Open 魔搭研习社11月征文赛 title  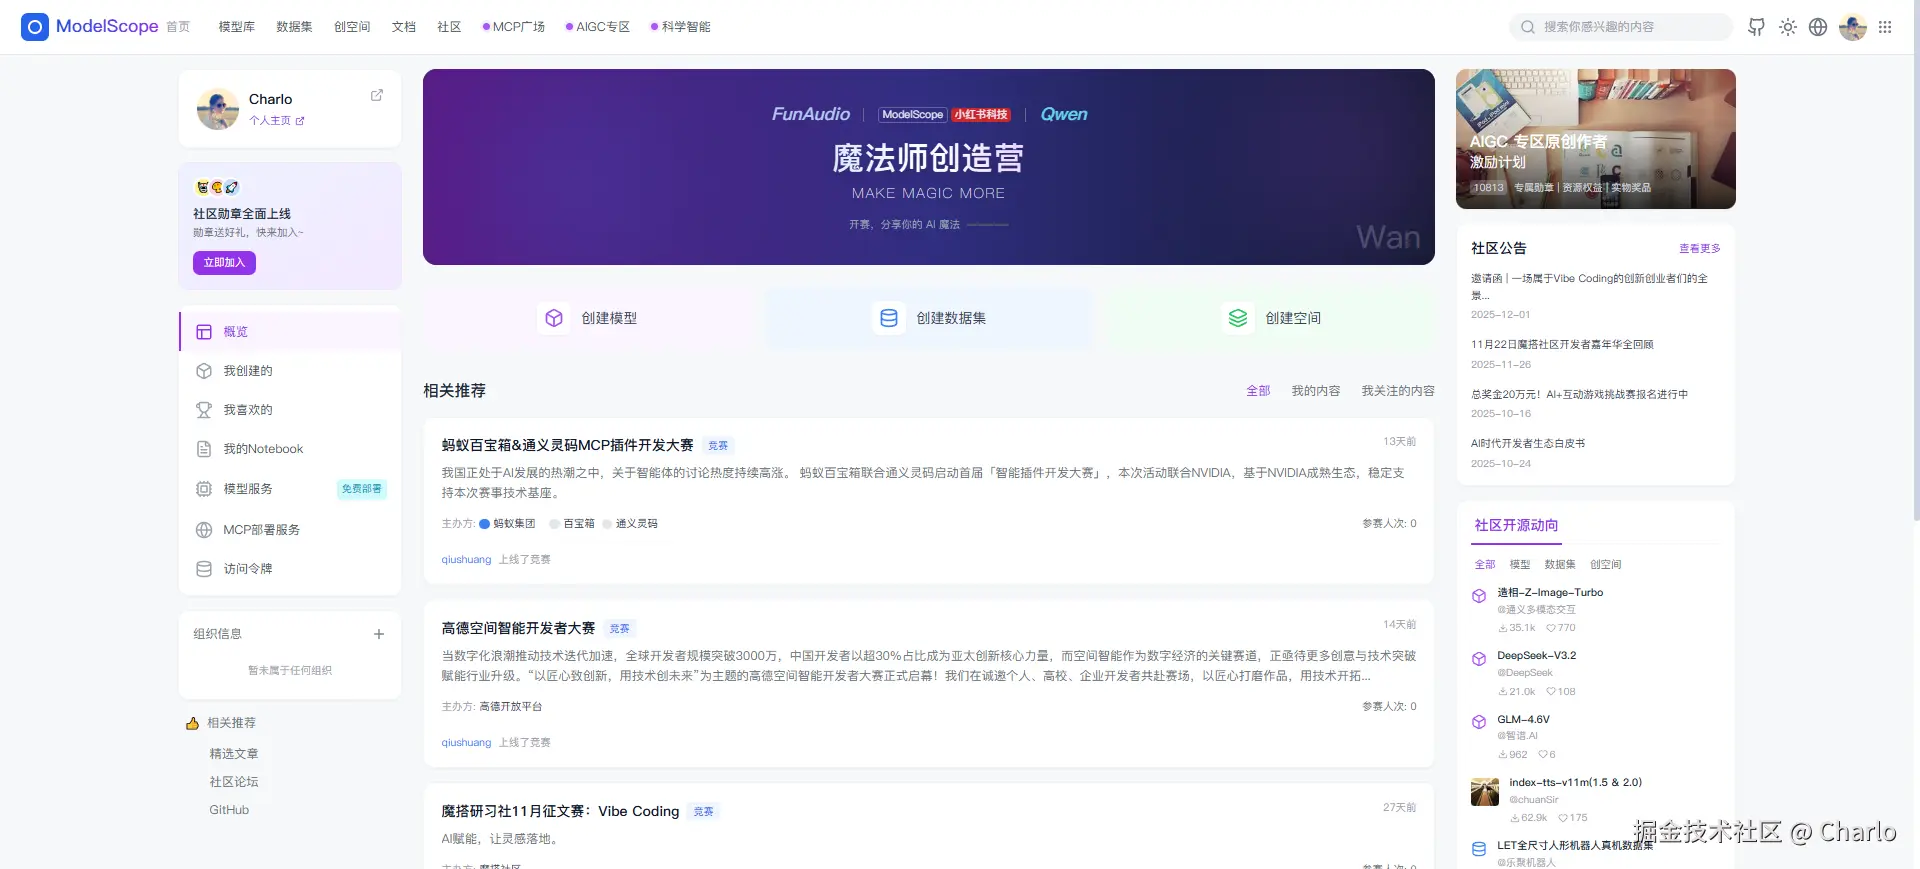click(560, 811)
